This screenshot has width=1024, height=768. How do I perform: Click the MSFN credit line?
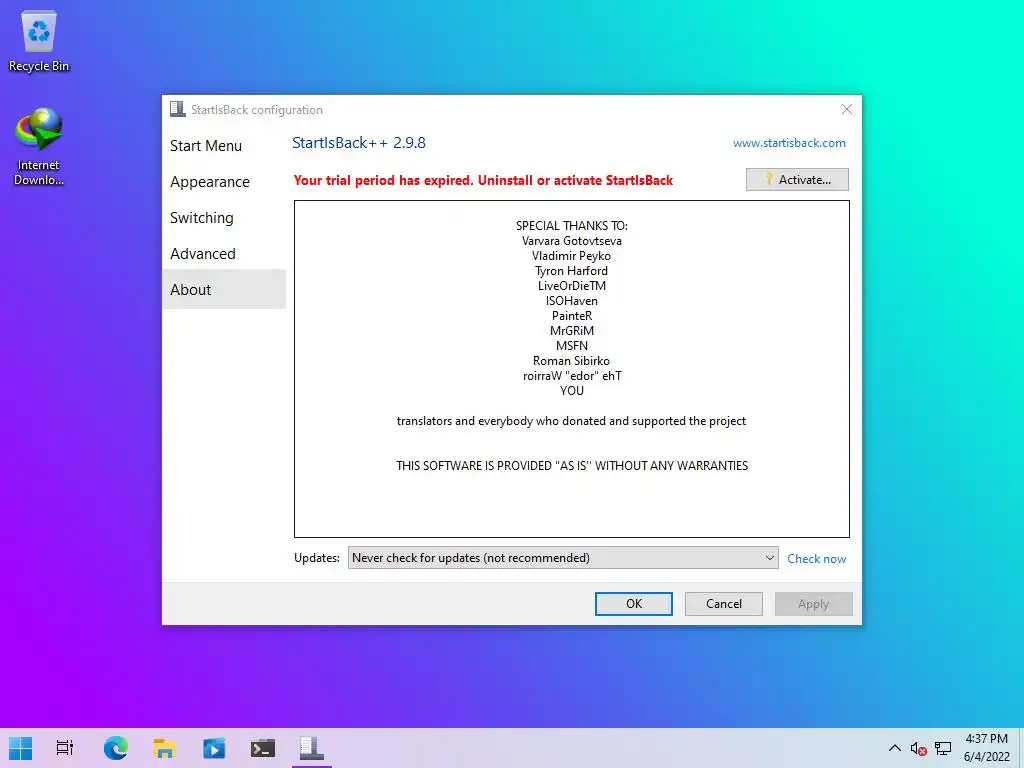[x=571, y=346]
